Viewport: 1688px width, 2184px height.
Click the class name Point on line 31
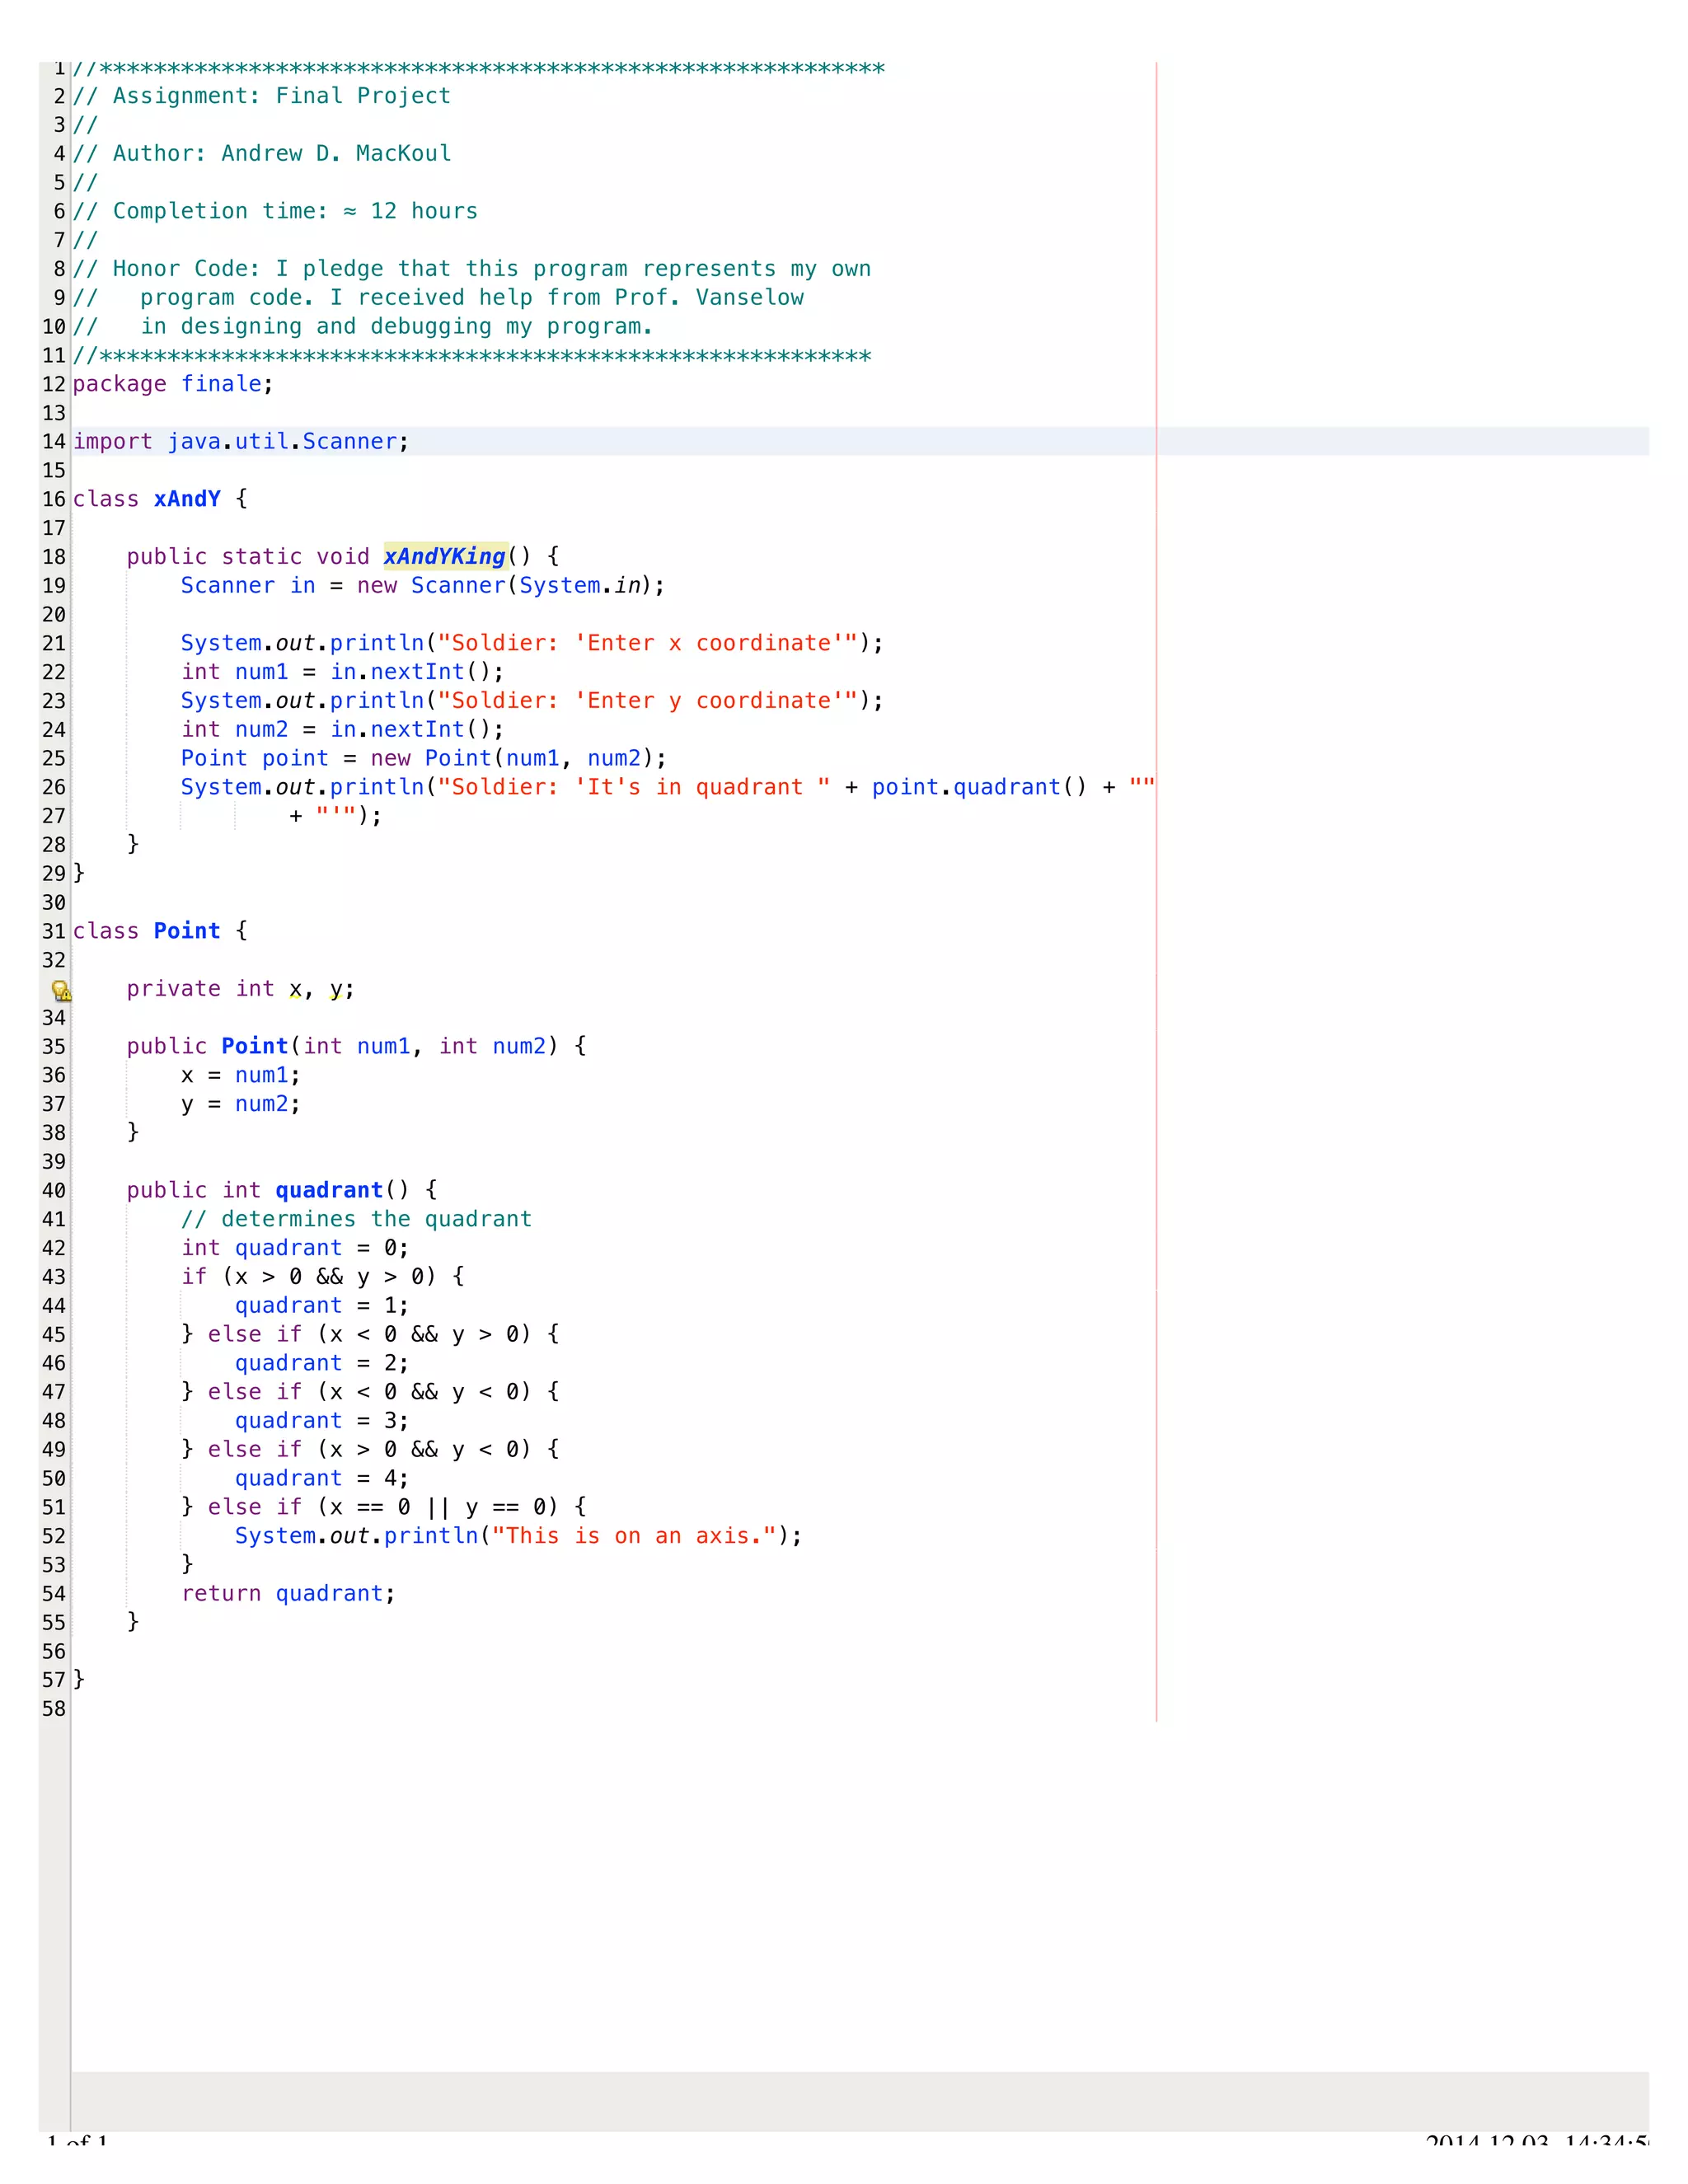(x=187, y=931)
